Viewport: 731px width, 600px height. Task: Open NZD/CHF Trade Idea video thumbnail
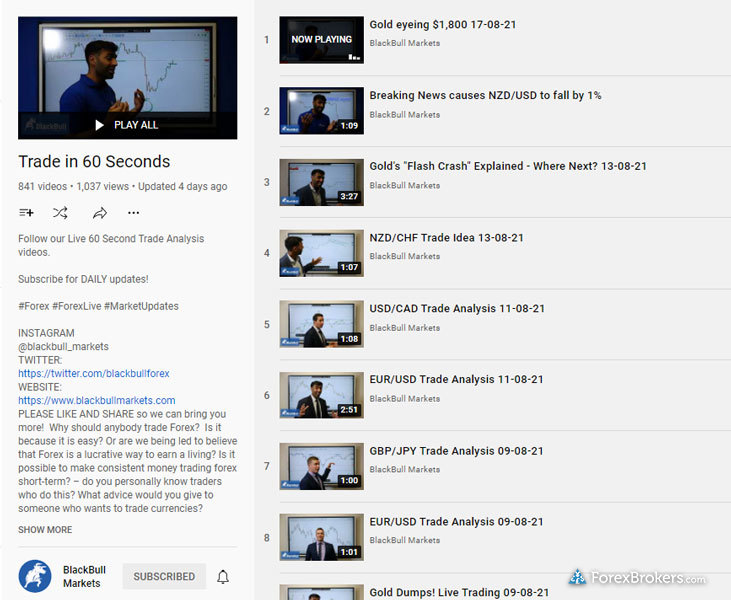tap(321, 253)
